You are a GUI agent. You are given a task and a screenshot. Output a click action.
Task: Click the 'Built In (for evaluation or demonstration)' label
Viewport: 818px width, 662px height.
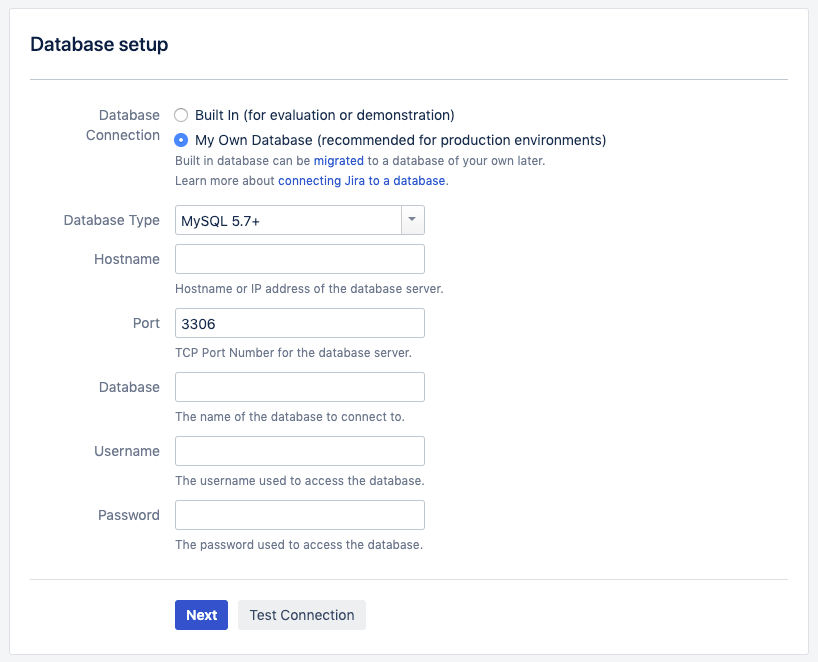point(324,115)
